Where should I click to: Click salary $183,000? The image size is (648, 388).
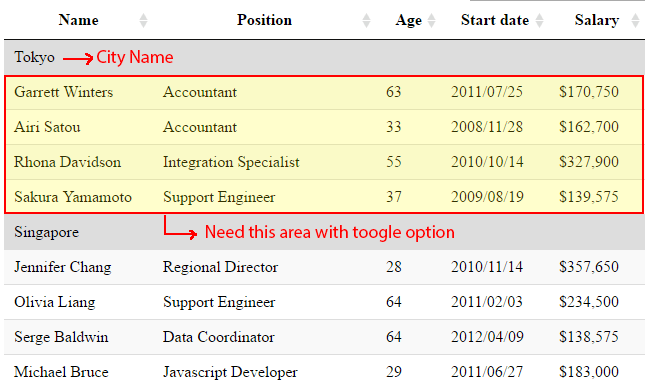(589, 372)
